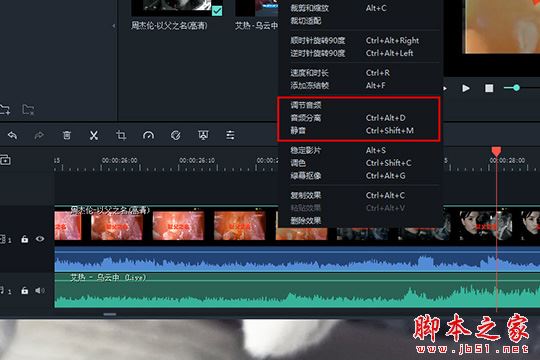Image resolution: width=540 pixels, height=360 pixels.
Task: Uncheck the 周杰伦-以父之名 media thumbnail checkmark
Action: [x=217, y=11]
